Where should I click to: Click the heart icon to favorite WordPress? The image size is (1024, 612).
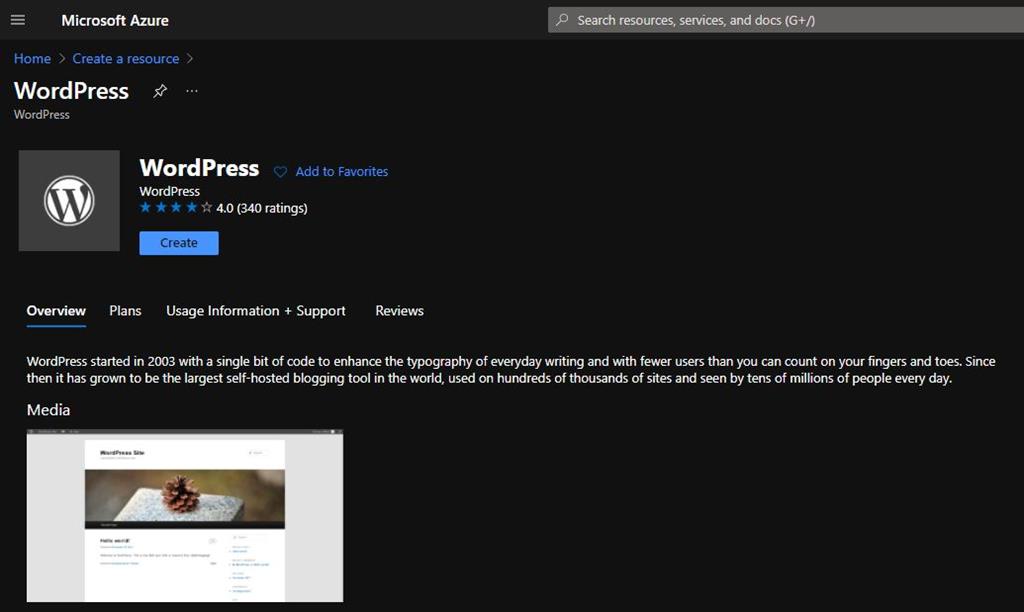point(279,171)
